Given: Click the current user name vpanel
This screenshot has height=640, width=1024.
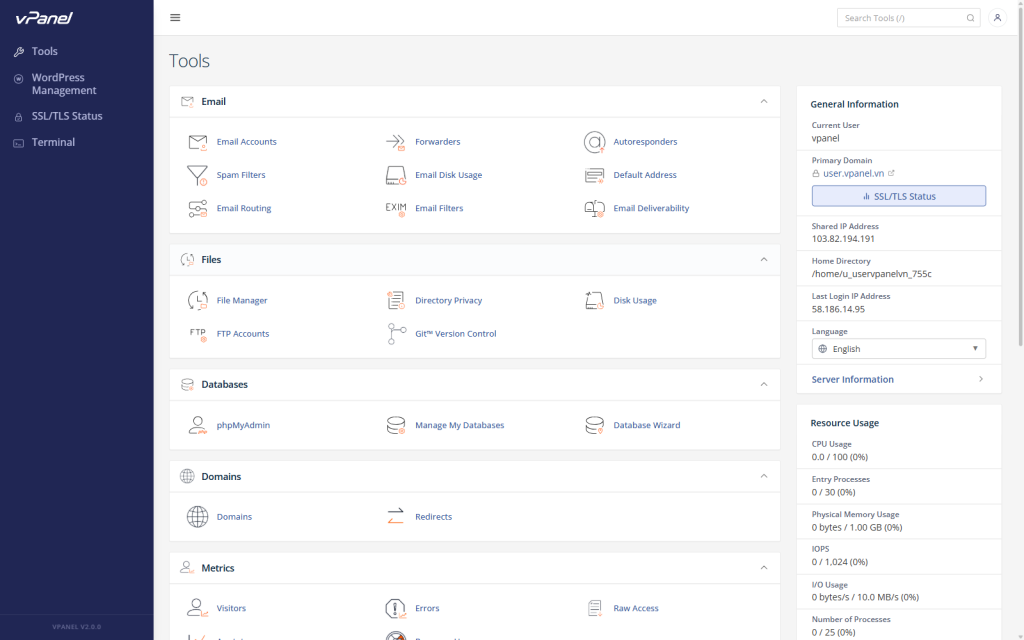Looking at the screenshot, I should [825, 138].
